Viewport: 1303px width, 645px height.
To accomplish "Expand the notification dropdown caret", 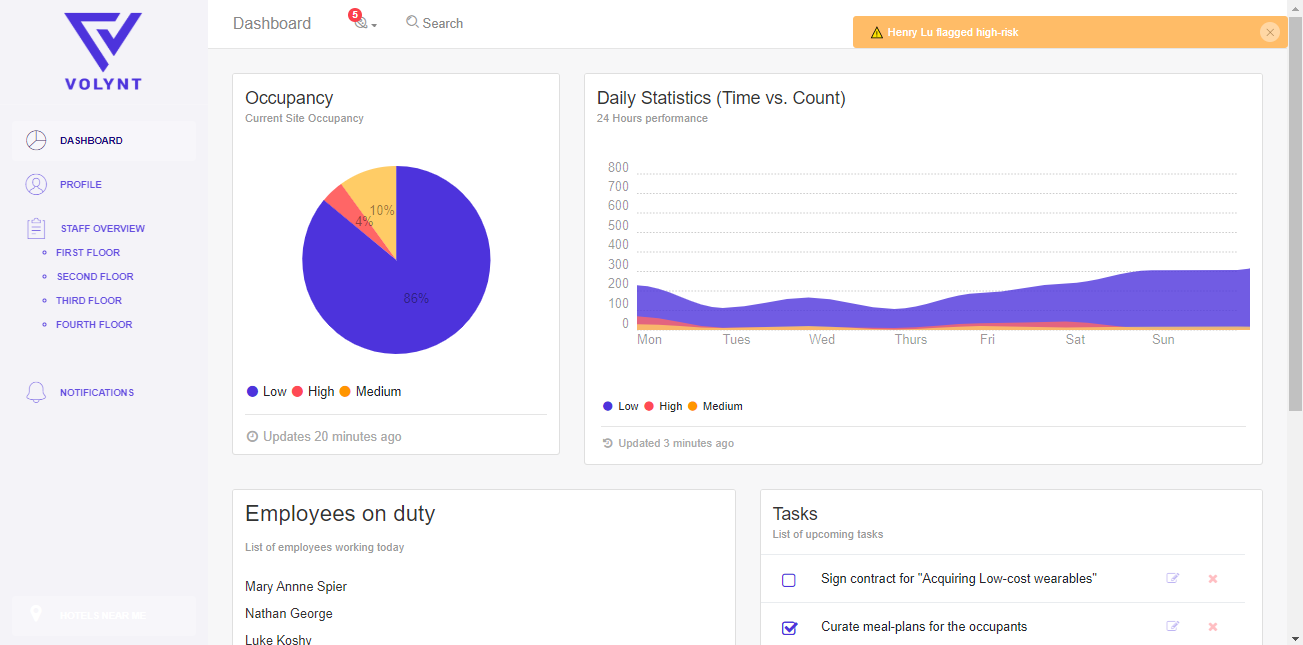I will click(x=374, y=26).
